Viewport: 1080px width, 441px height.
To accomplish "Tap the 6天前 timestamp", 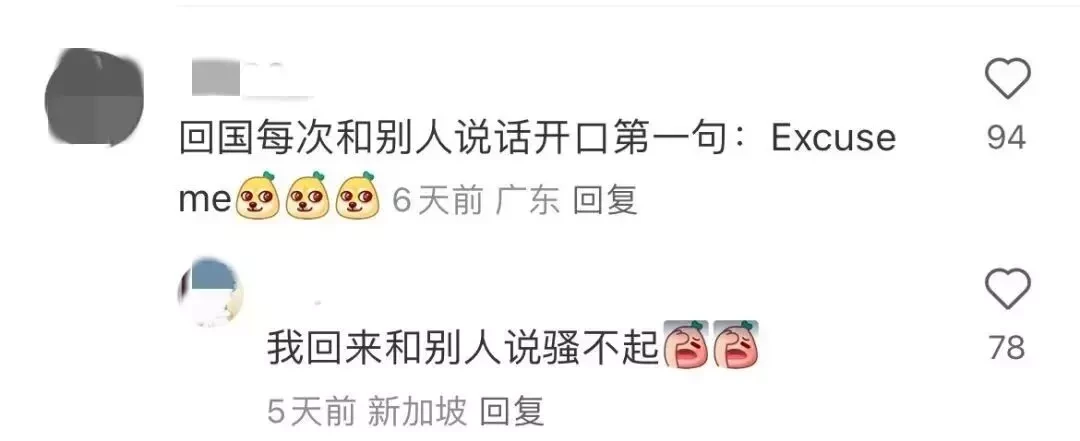I will click(x=437, y=201).
